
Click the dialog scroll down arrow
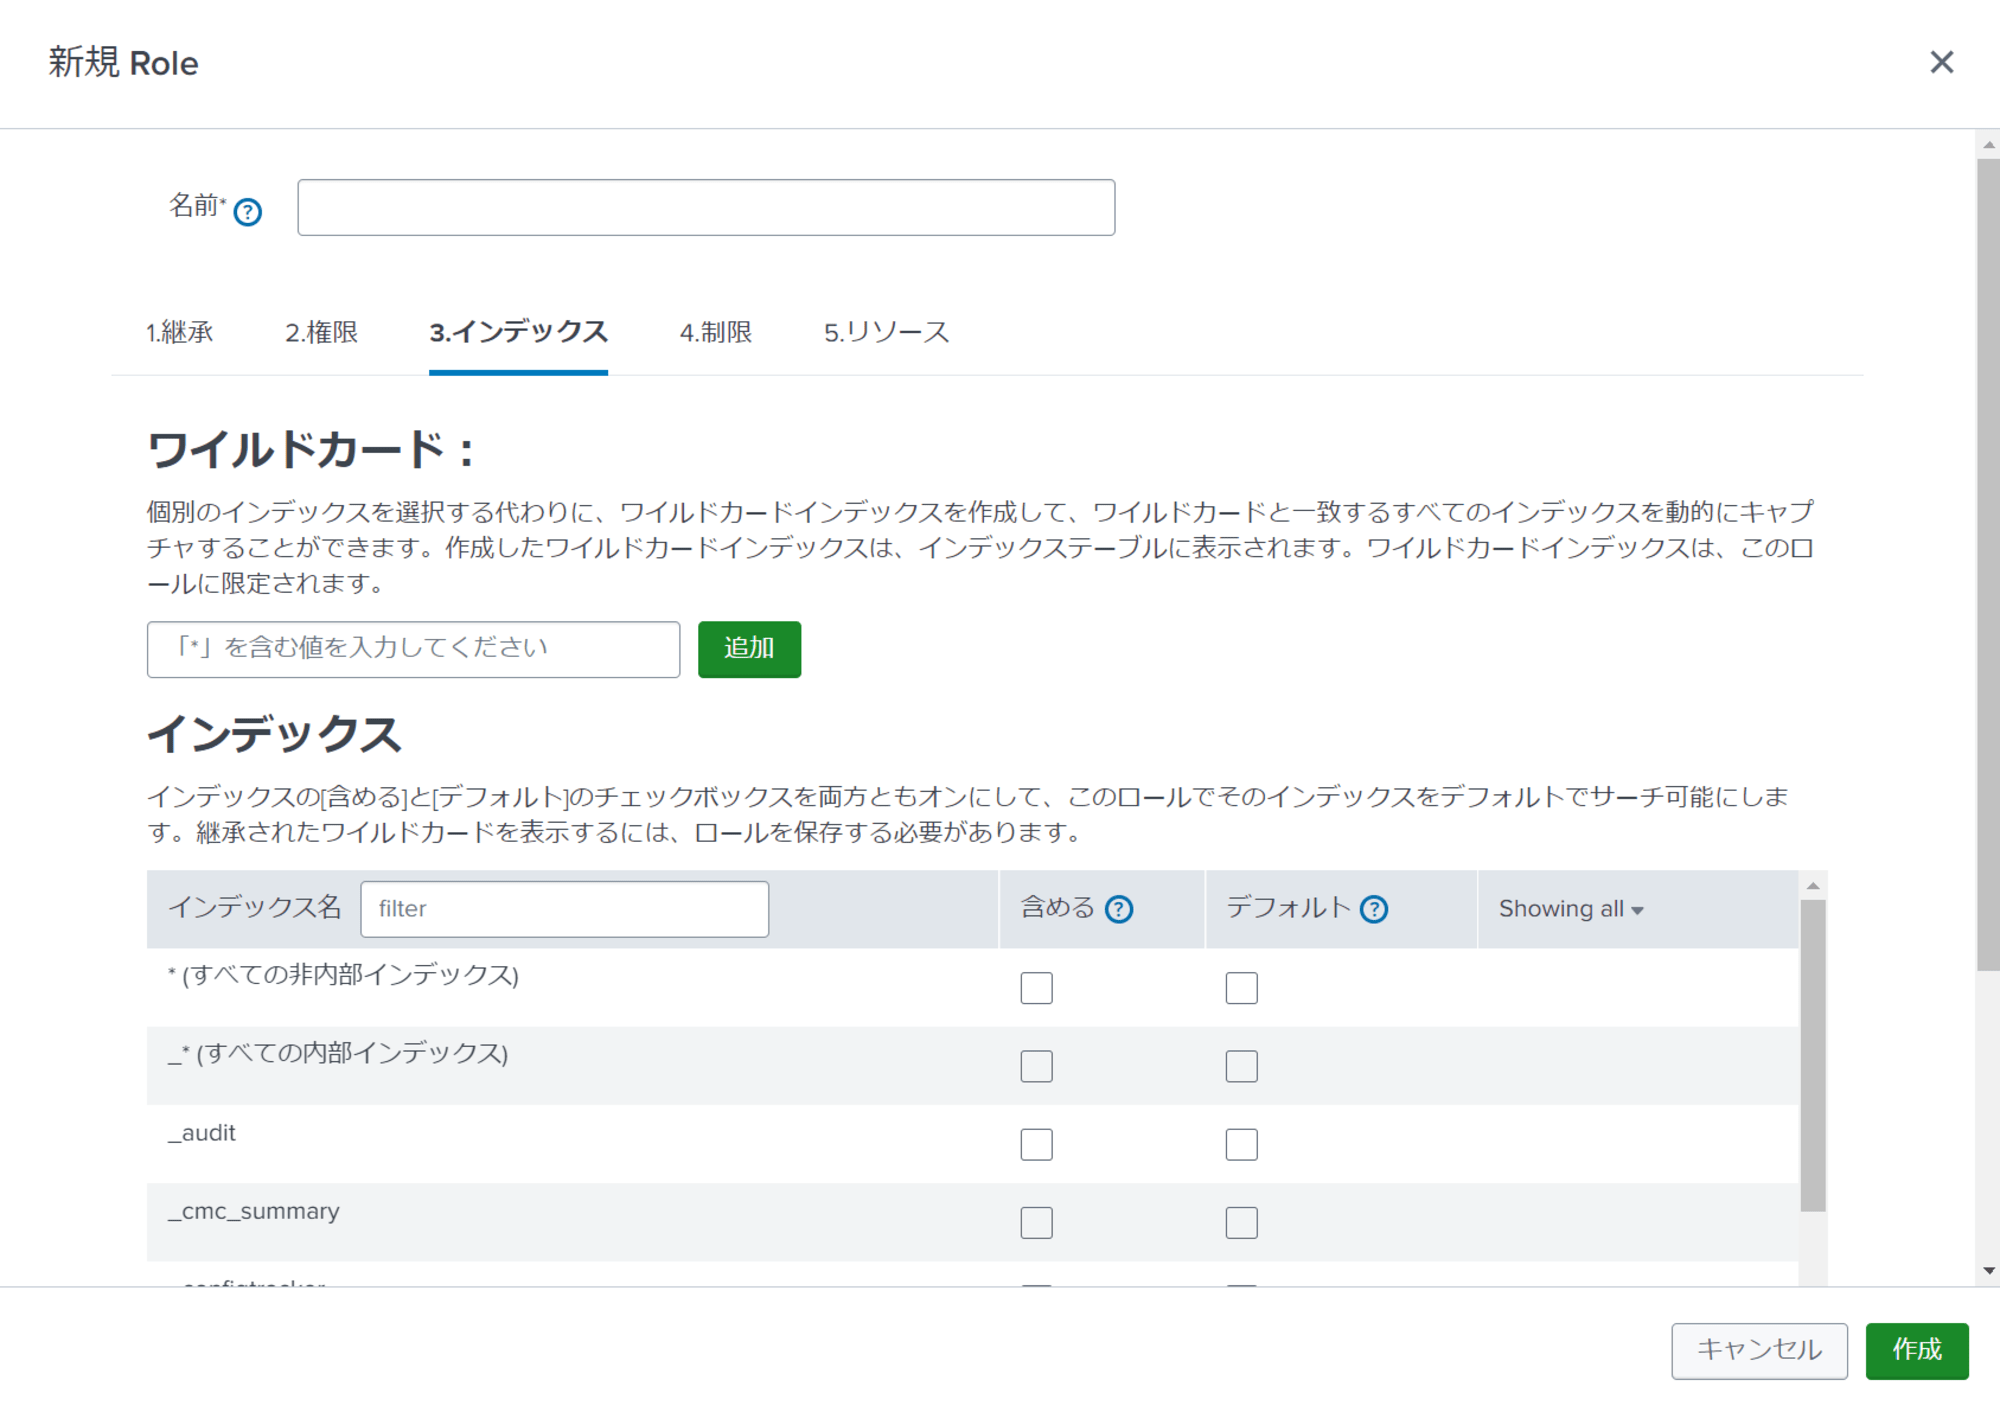pos(1988,1271)
